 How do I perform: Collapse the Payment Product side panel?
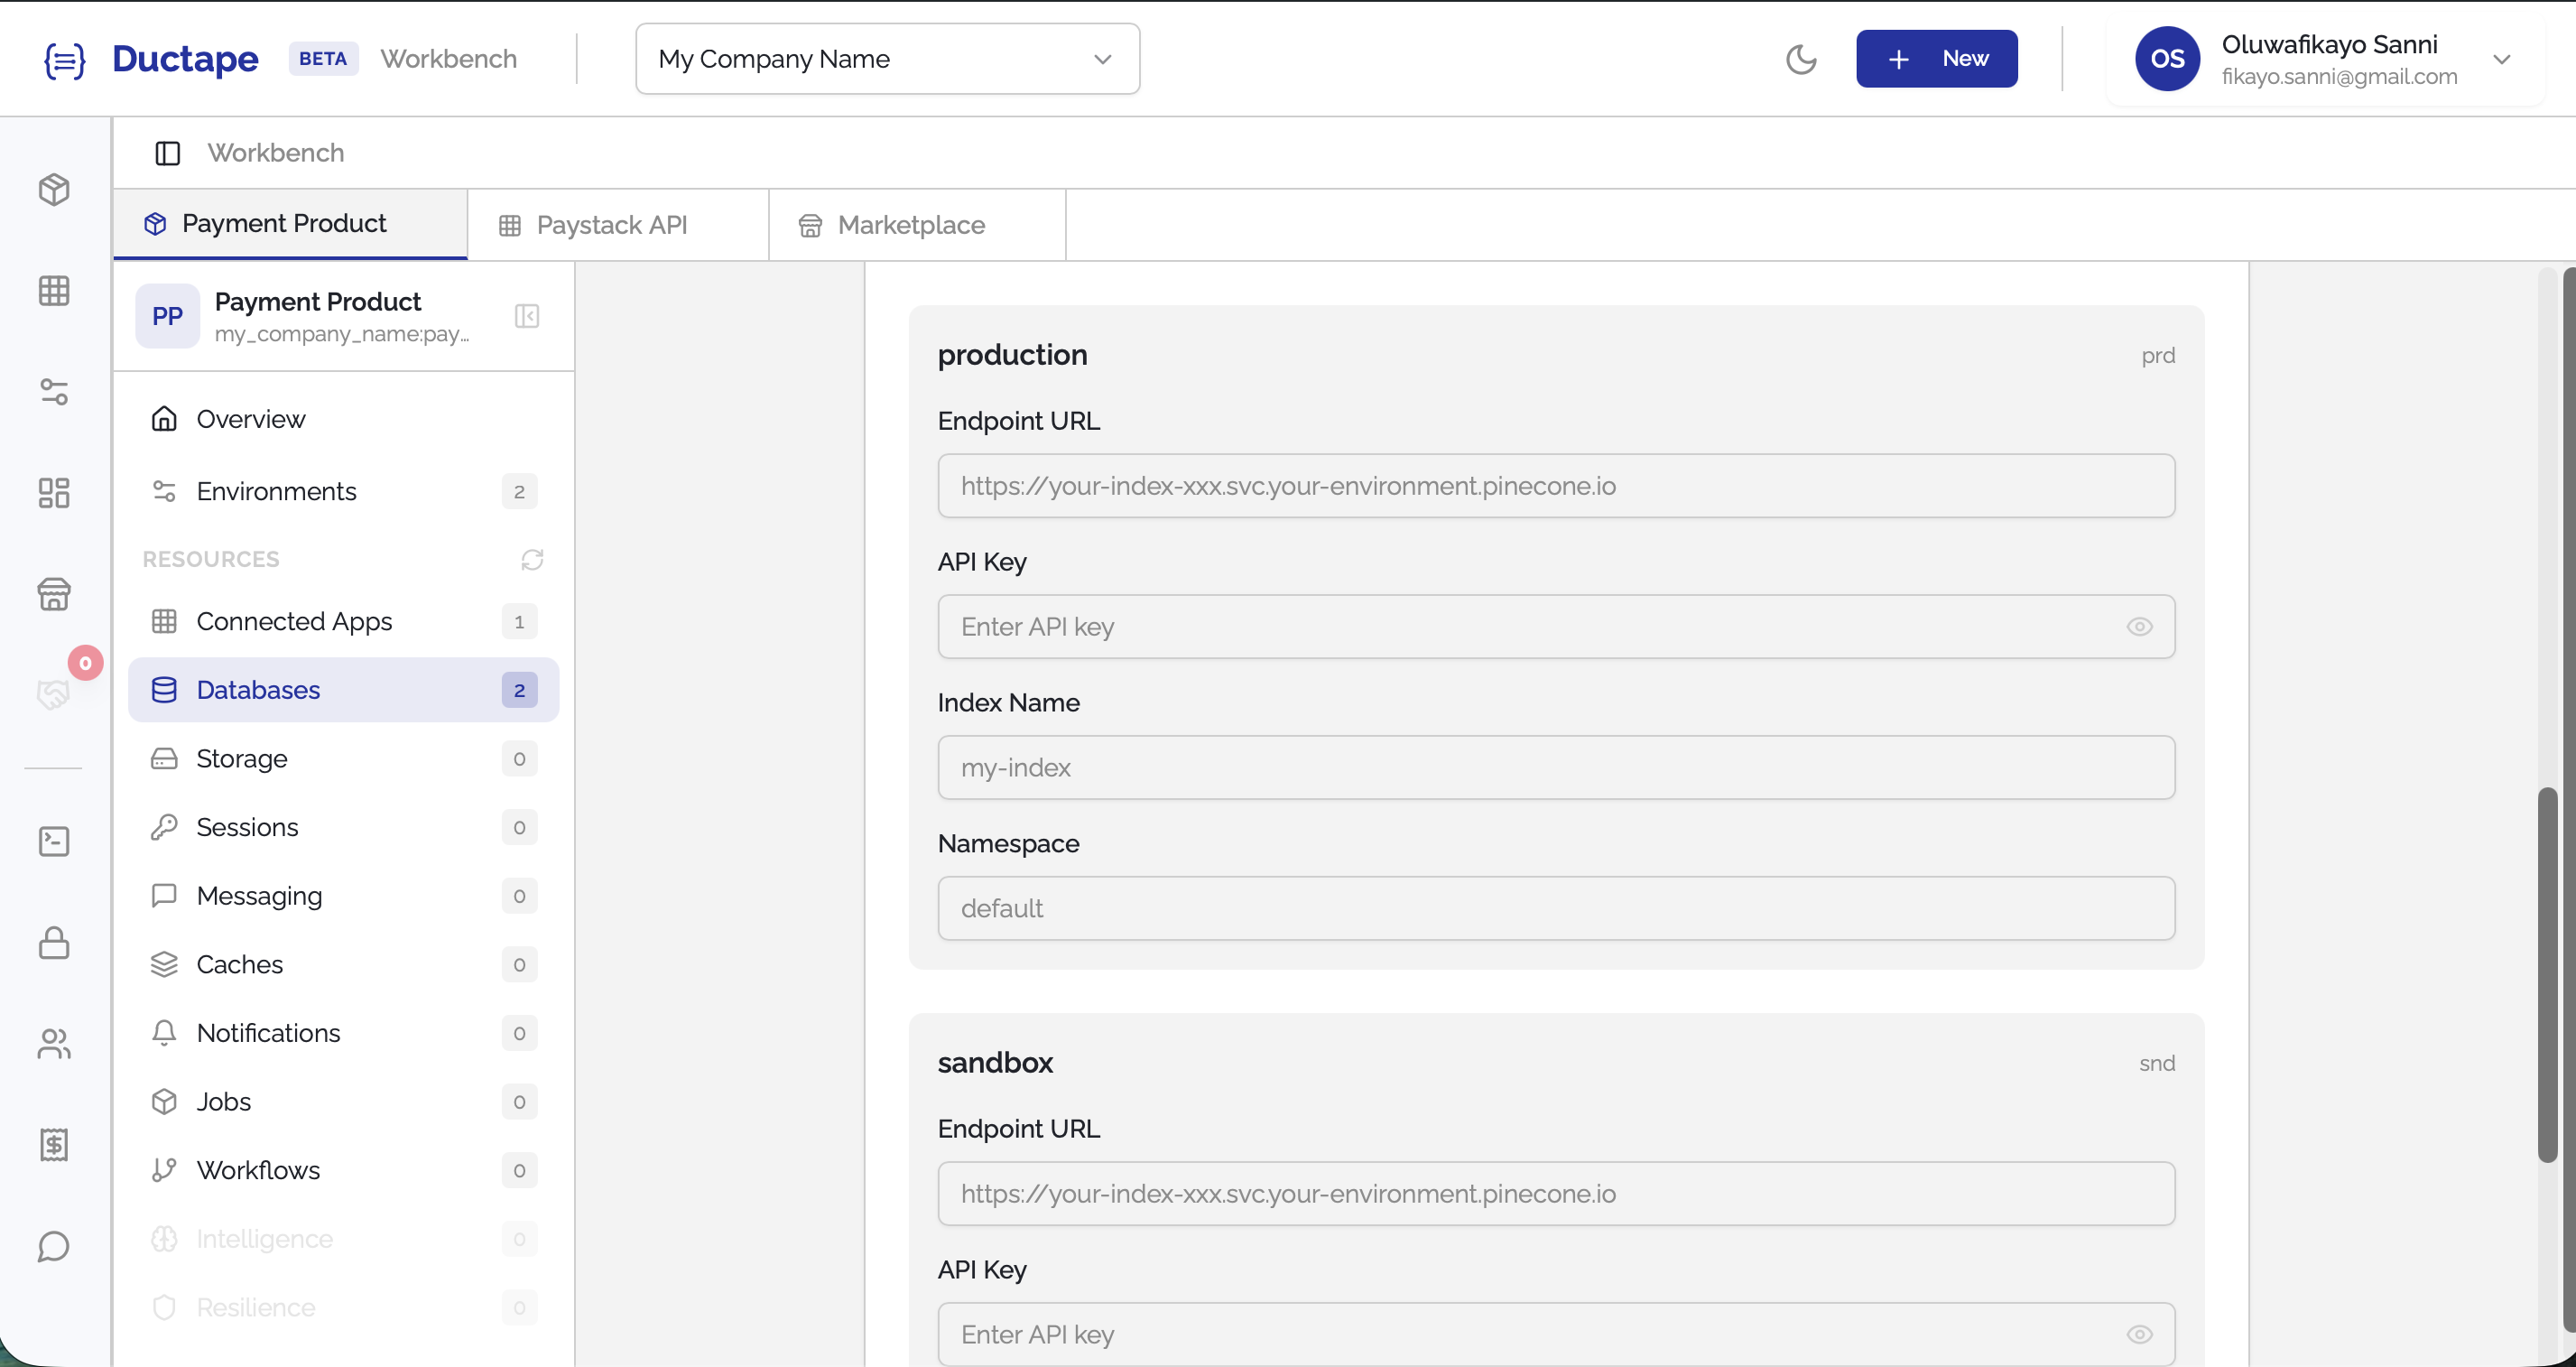527,316
